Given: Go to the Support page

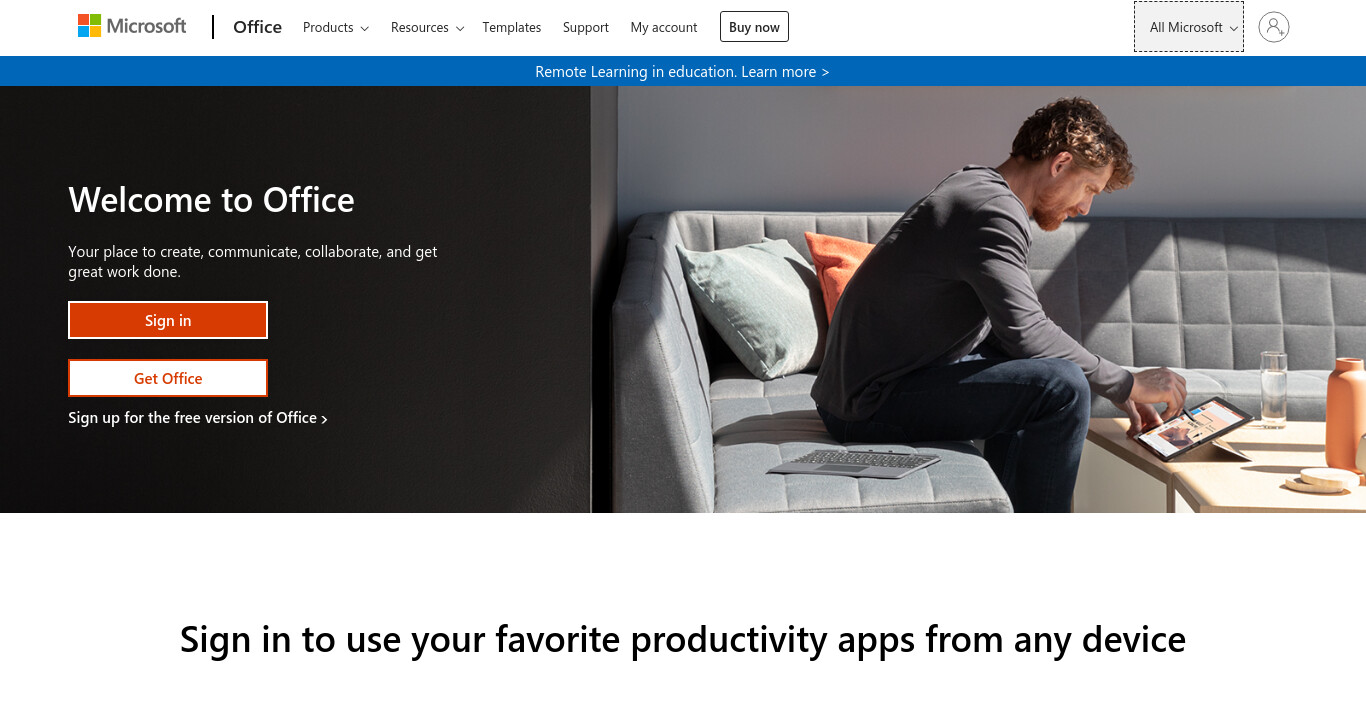Looking at the screenshot, I should (586, 27).
